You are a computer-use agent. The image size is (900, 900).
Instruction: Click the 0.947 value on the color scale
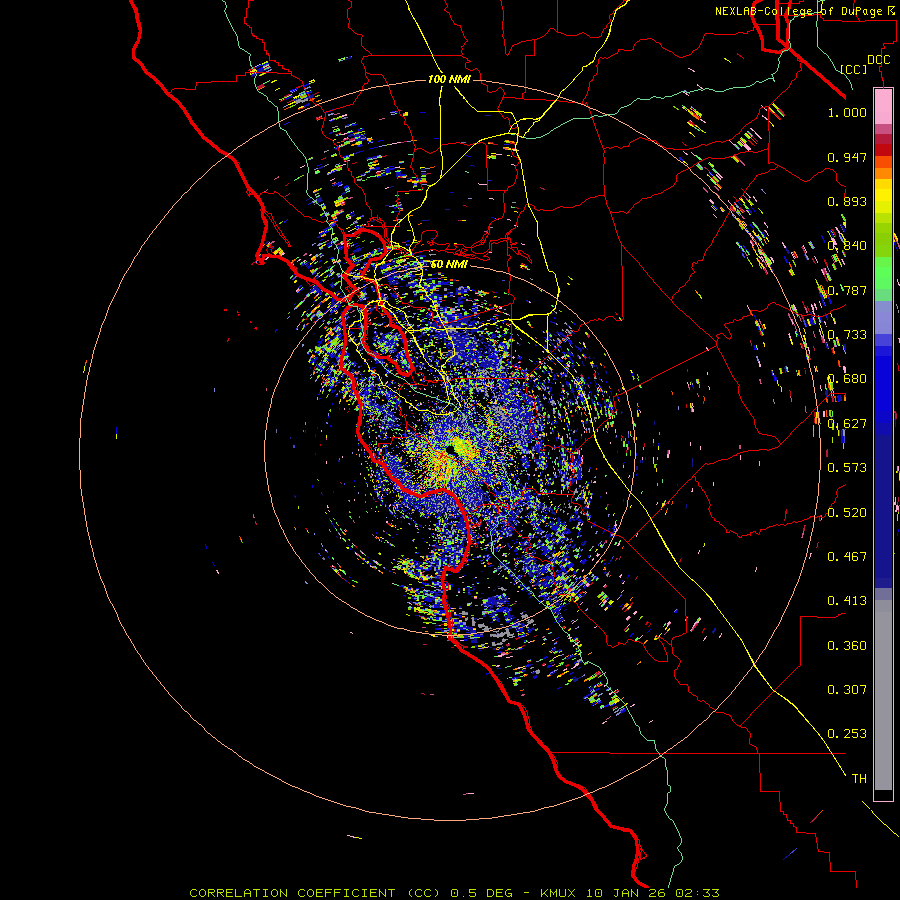click(847, 157)
